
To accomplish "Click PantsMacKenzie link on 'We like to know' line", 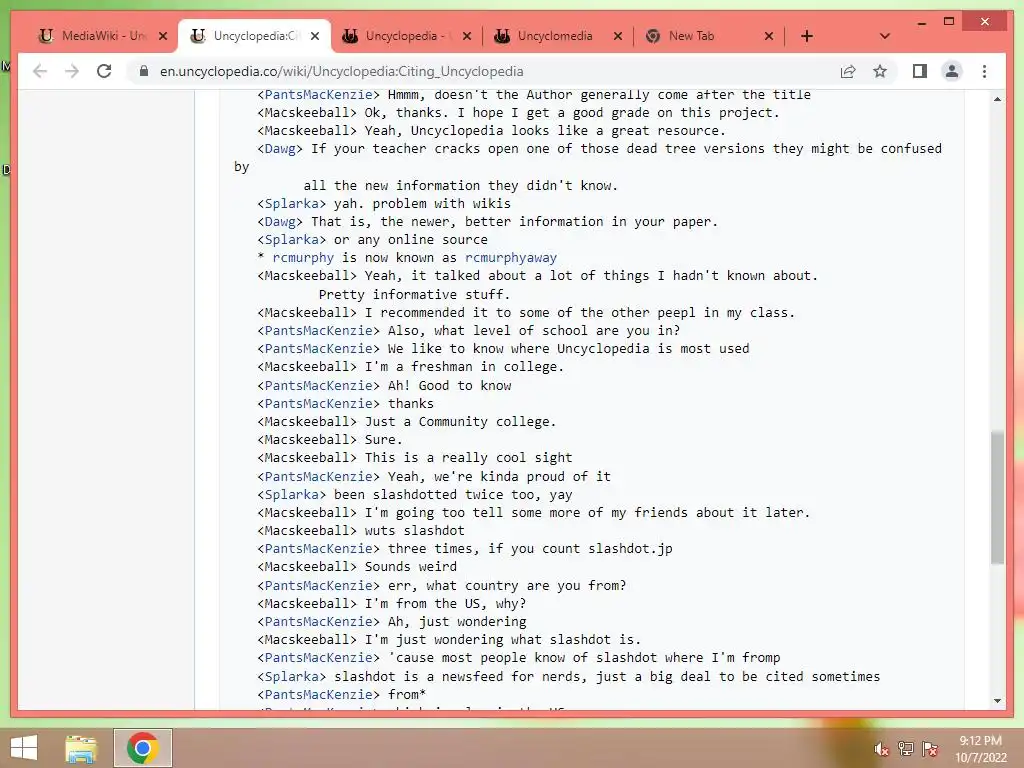I will tap(318, 348).
